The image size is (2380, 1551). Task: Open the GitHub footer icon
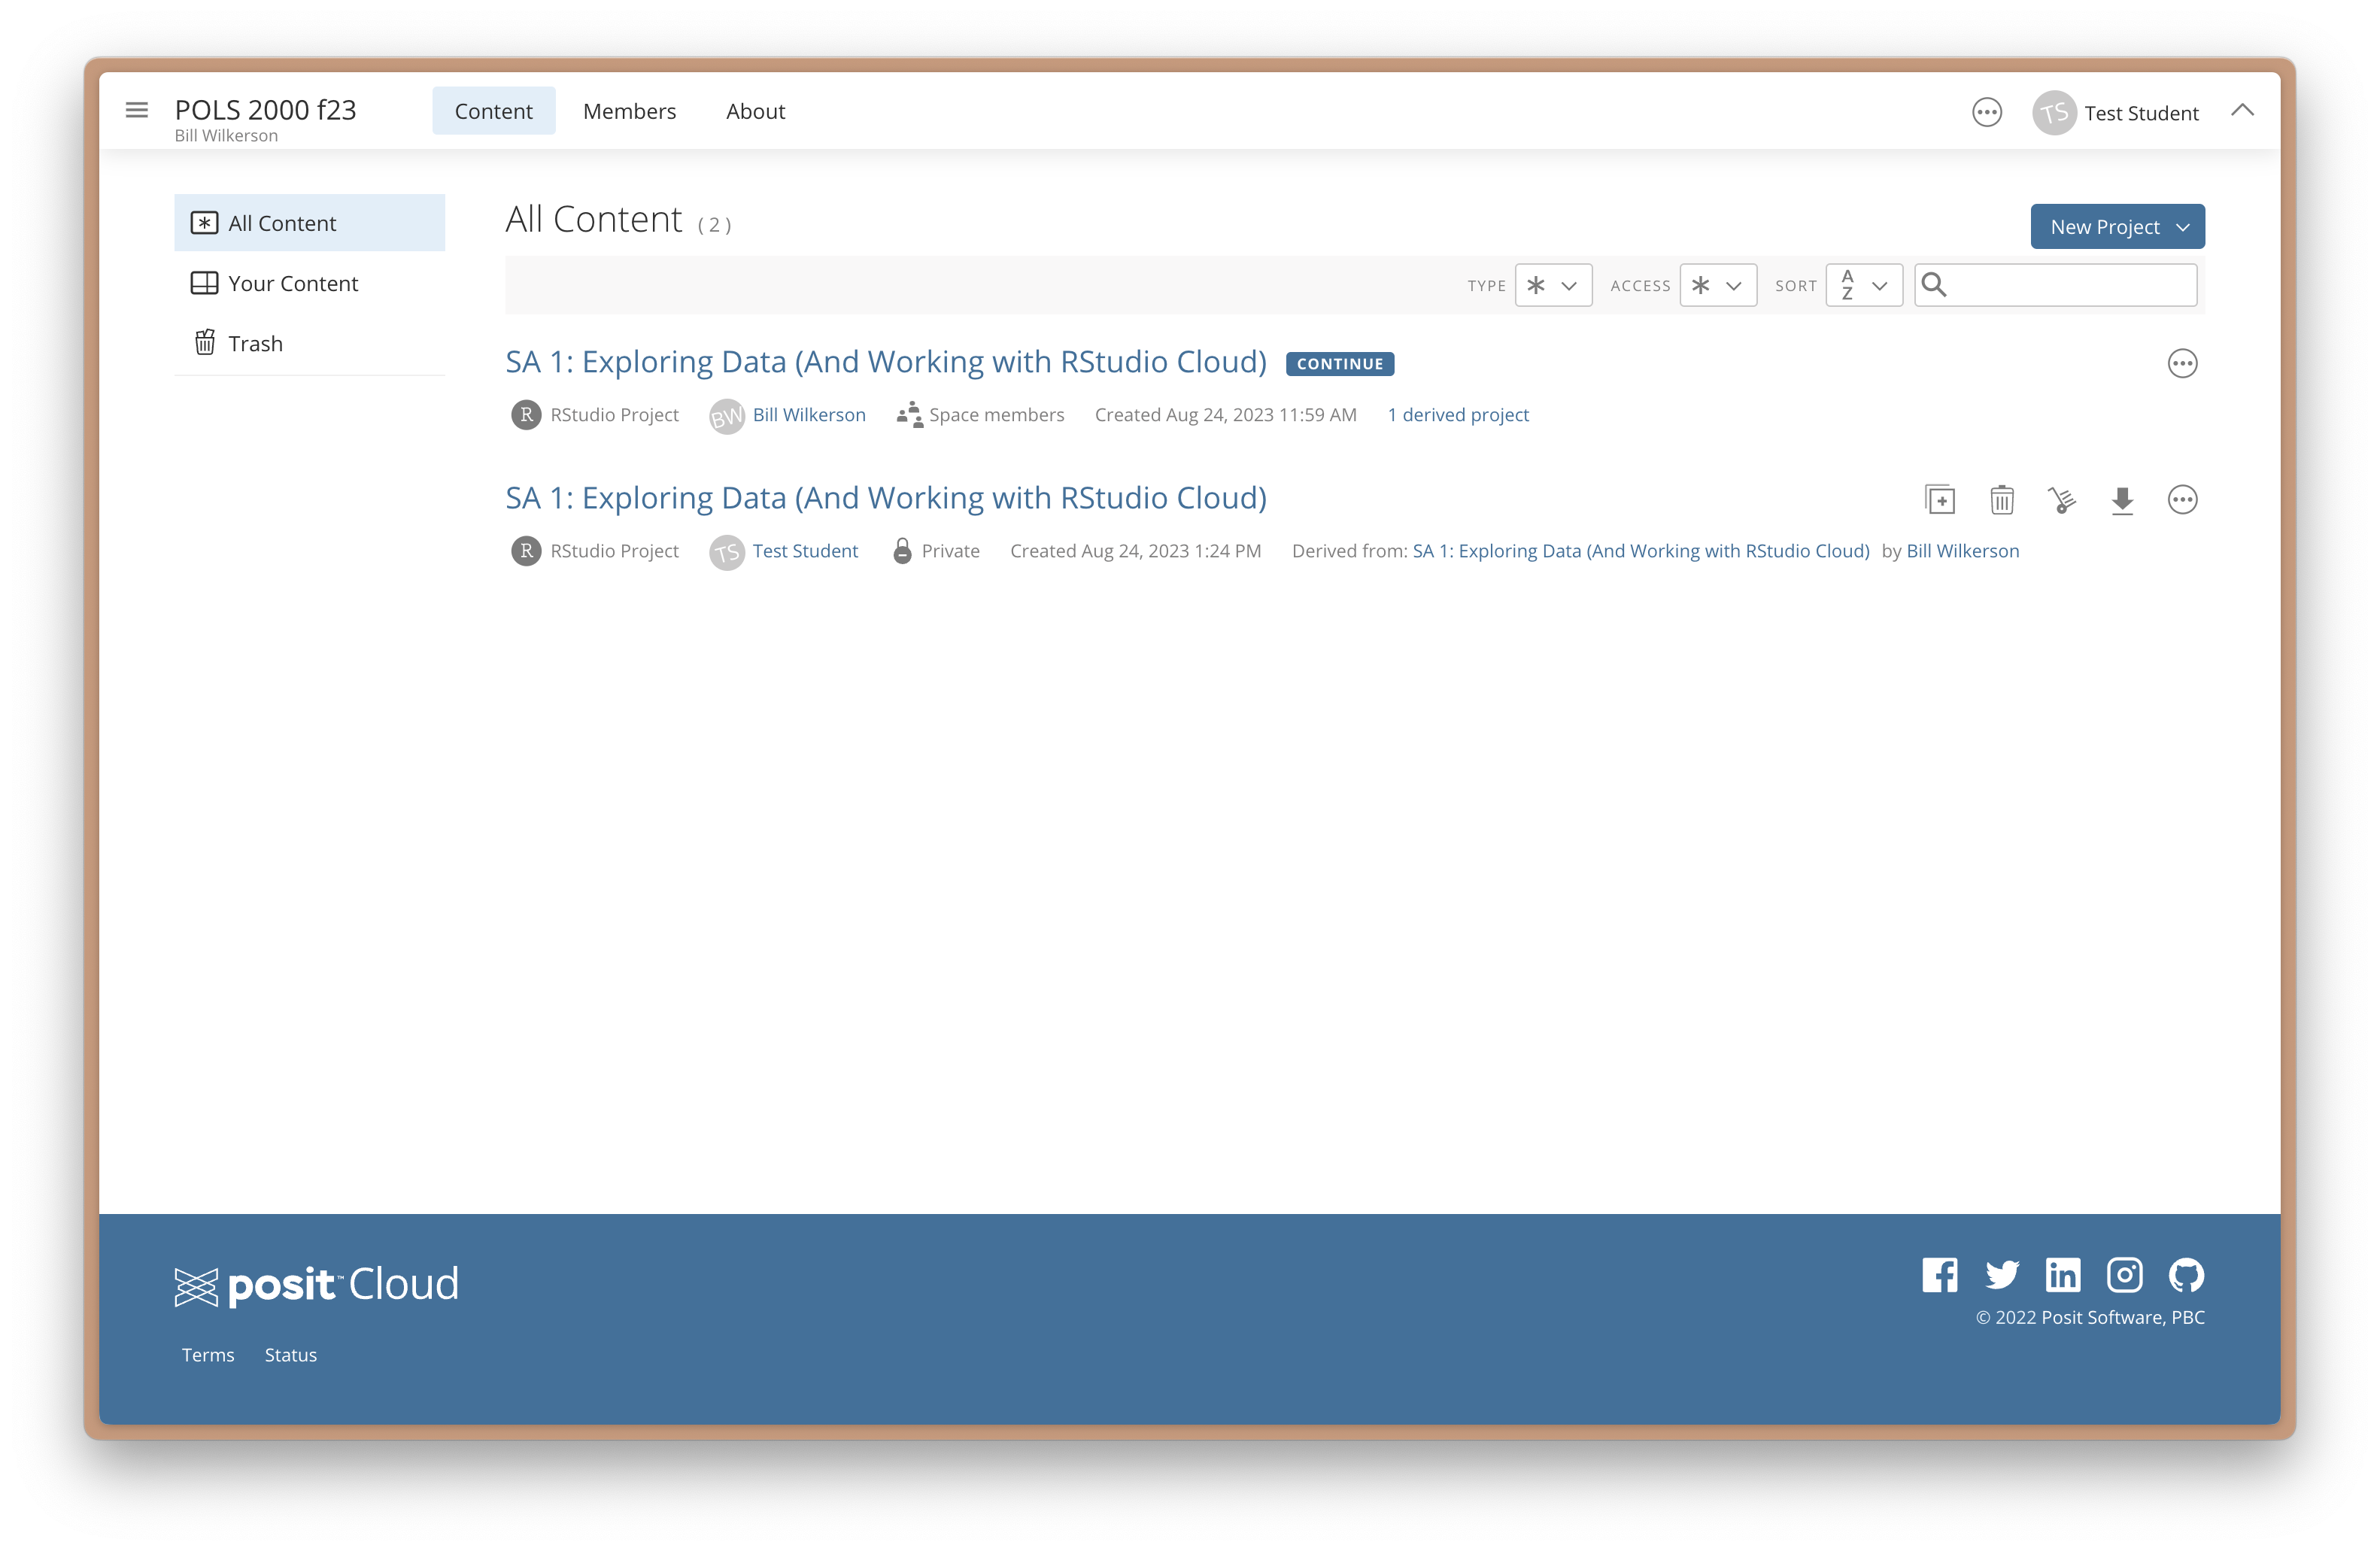(2186, 1275)
